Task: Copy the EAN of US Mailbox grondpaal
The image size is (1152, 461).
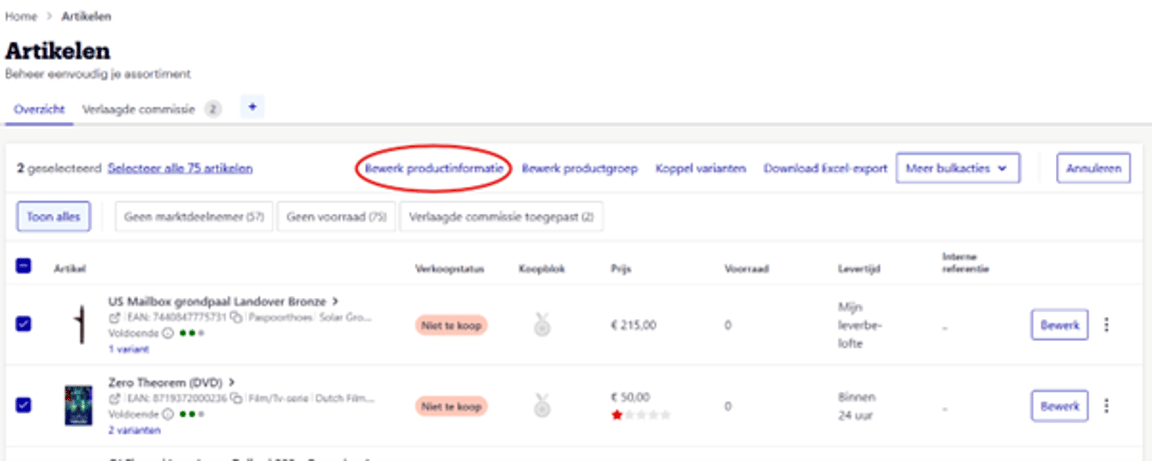Action: point(235,317)
